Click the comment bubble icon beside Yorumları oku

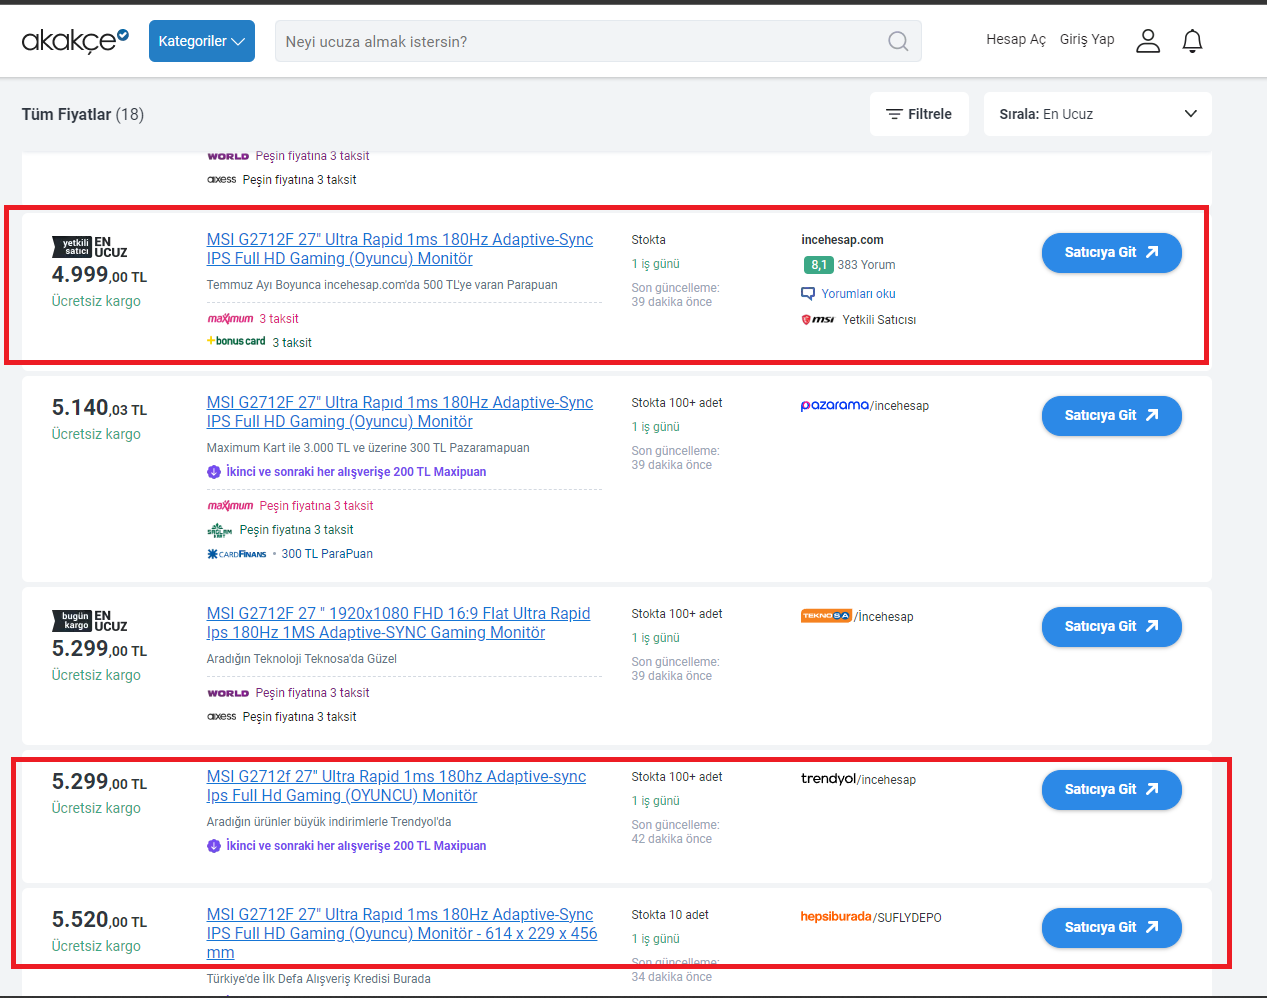click(808, 294)
